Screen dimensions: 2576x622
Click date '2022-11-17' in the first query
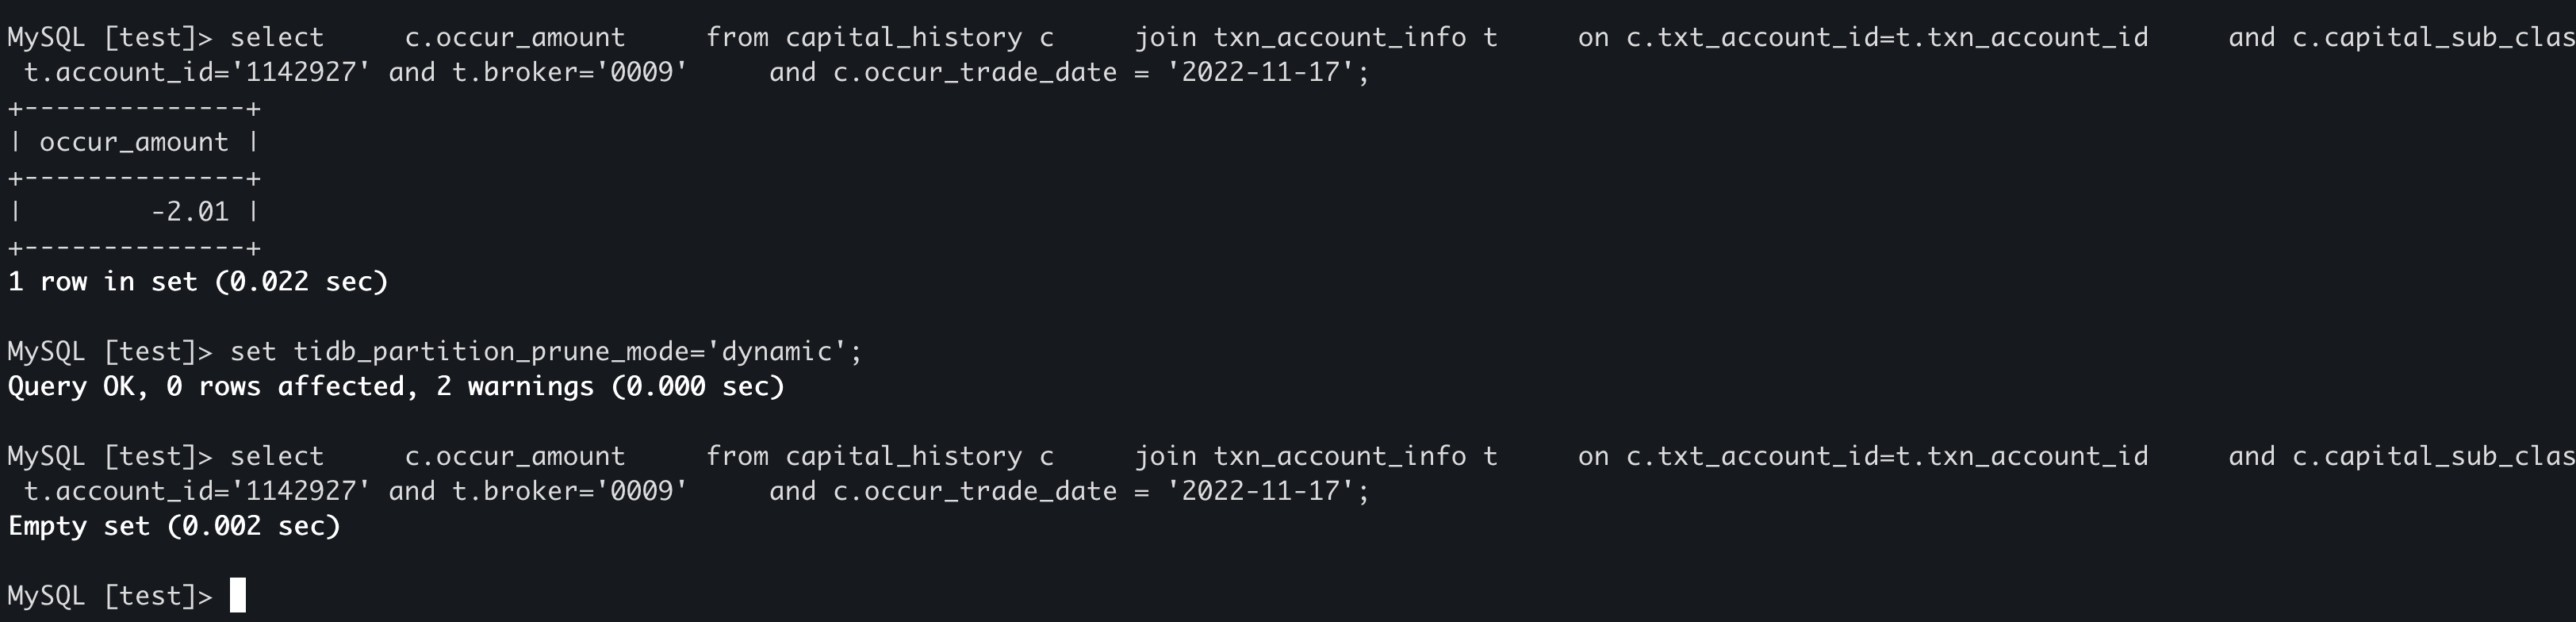pos(1260,73)
